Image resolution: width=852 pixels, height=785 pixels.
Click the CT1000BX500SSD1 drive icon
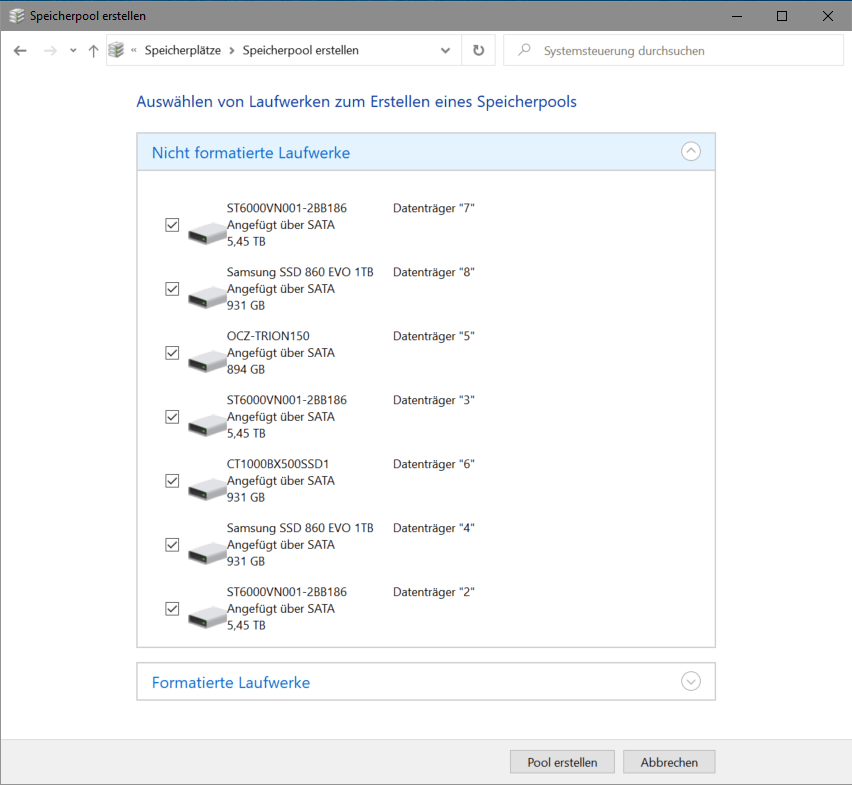tap(207, 488)
